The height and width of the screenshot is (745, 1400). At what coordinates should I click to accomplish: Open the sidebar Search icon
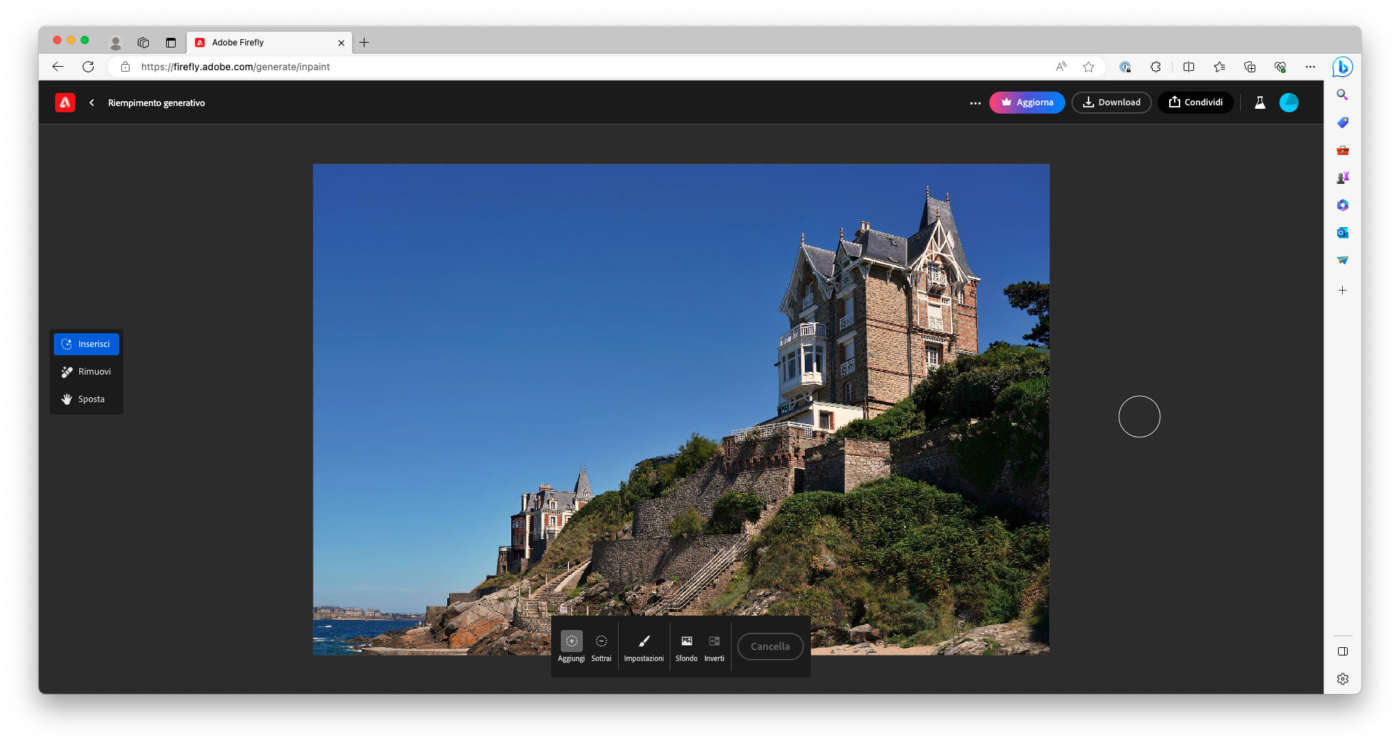click(1342, 95)
